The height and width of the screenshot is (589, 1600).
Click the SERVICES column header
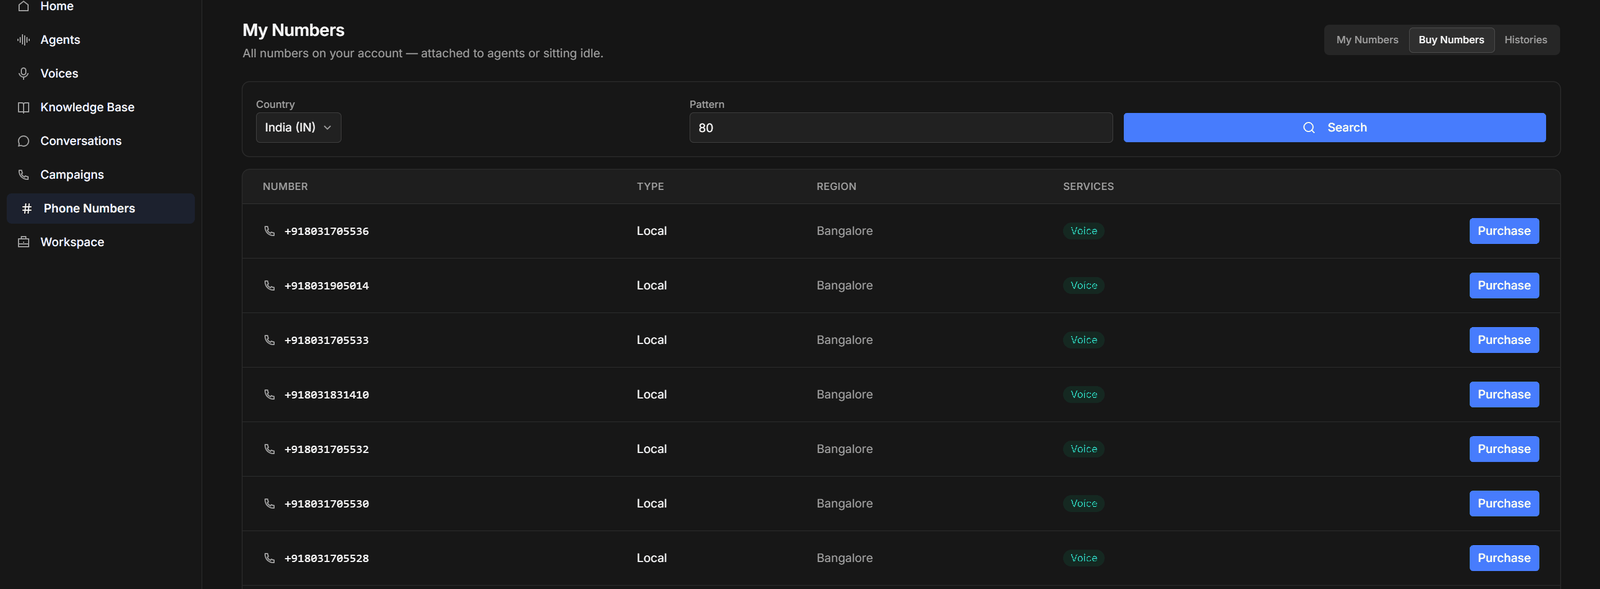1088,187
